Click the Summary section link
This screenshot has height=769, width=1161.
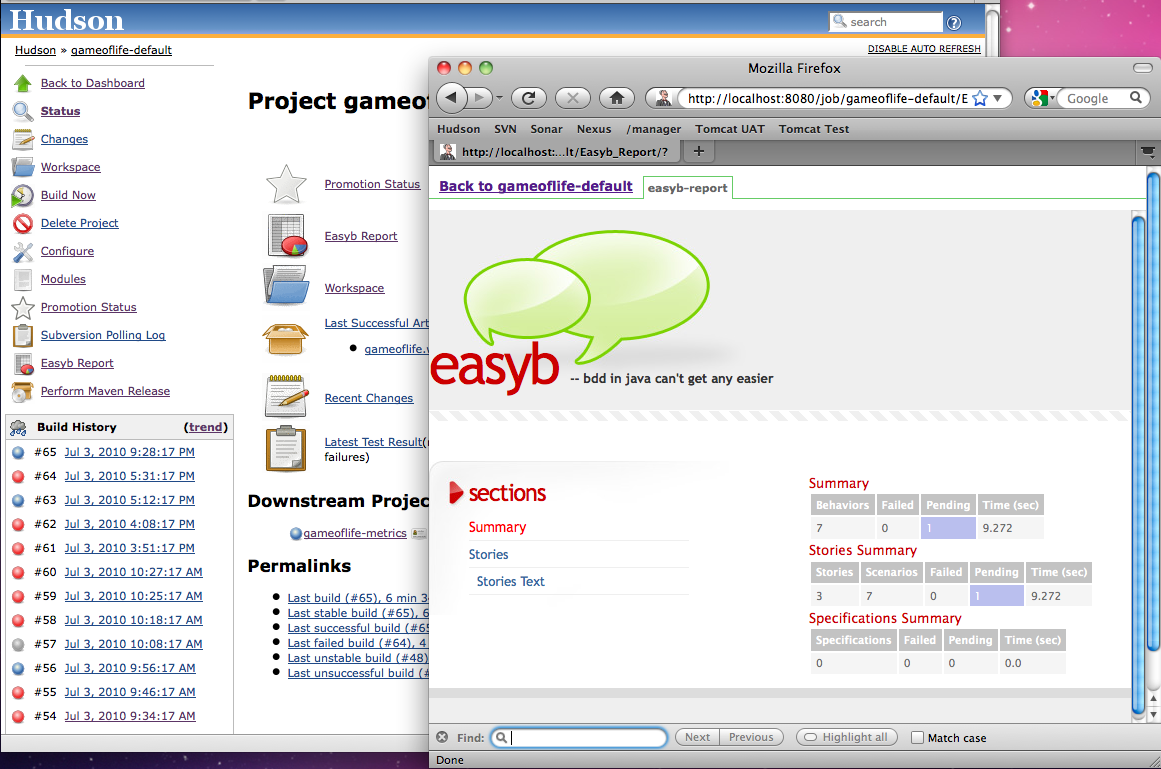pos(498,527)
